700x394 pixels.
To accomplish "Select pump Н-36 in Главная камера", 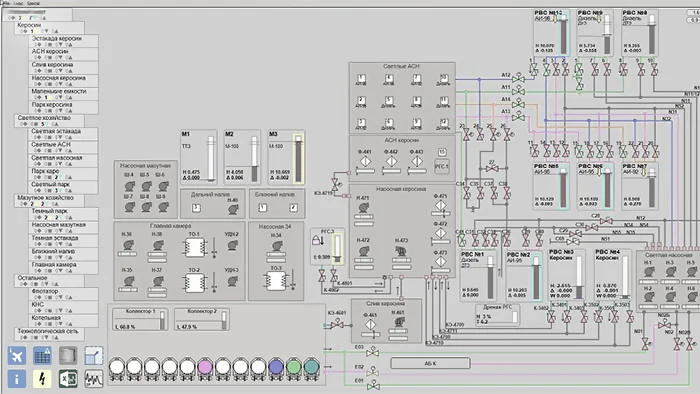I will [128, 245].
